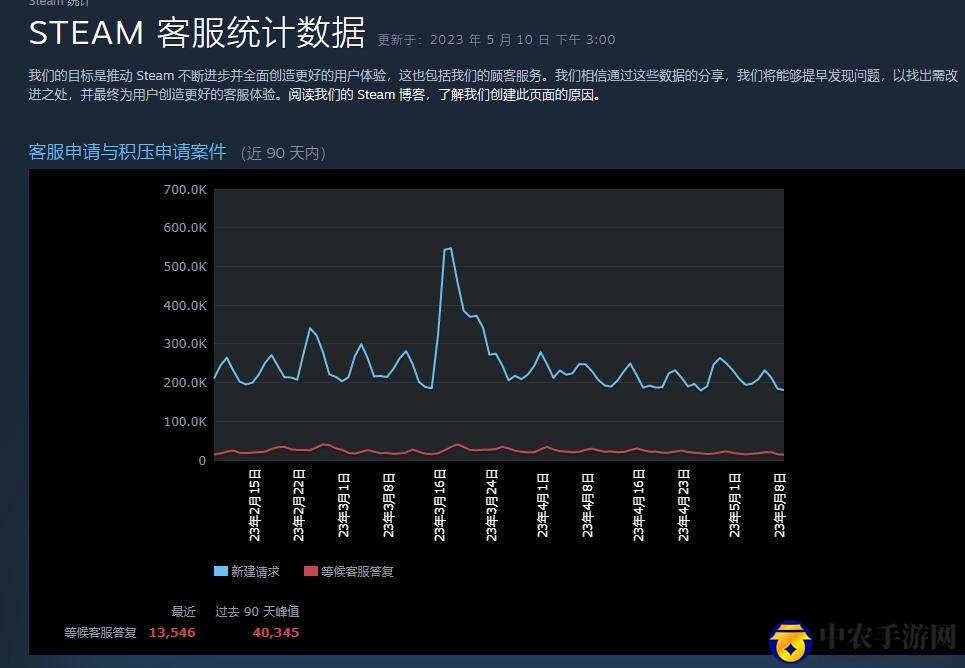Click the '等候客服答复' legend label text

pos(357,572)
